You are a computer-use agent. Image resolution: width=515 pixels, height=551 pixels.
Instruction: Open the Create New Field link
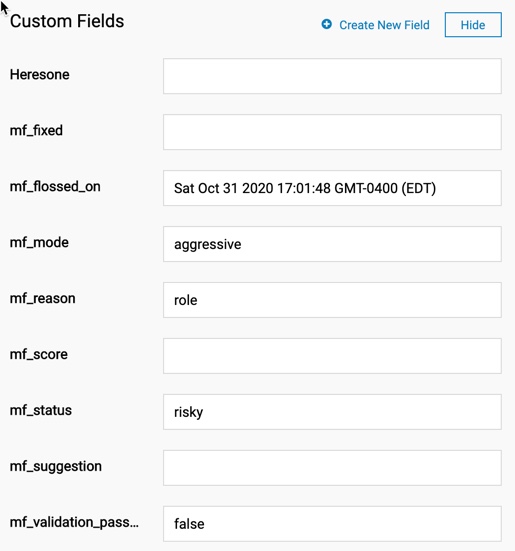click(x=384, y=25)
